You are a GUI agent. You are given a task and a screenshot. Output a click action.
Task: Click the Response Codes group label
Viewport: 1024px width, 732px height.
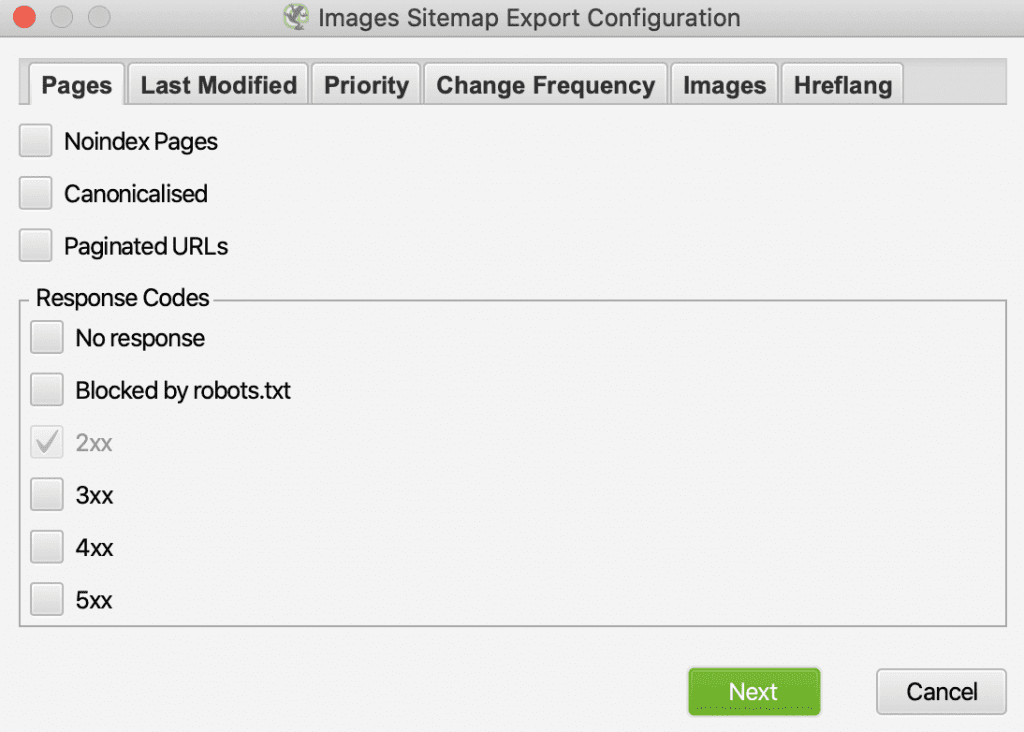(x=122, y=298)
